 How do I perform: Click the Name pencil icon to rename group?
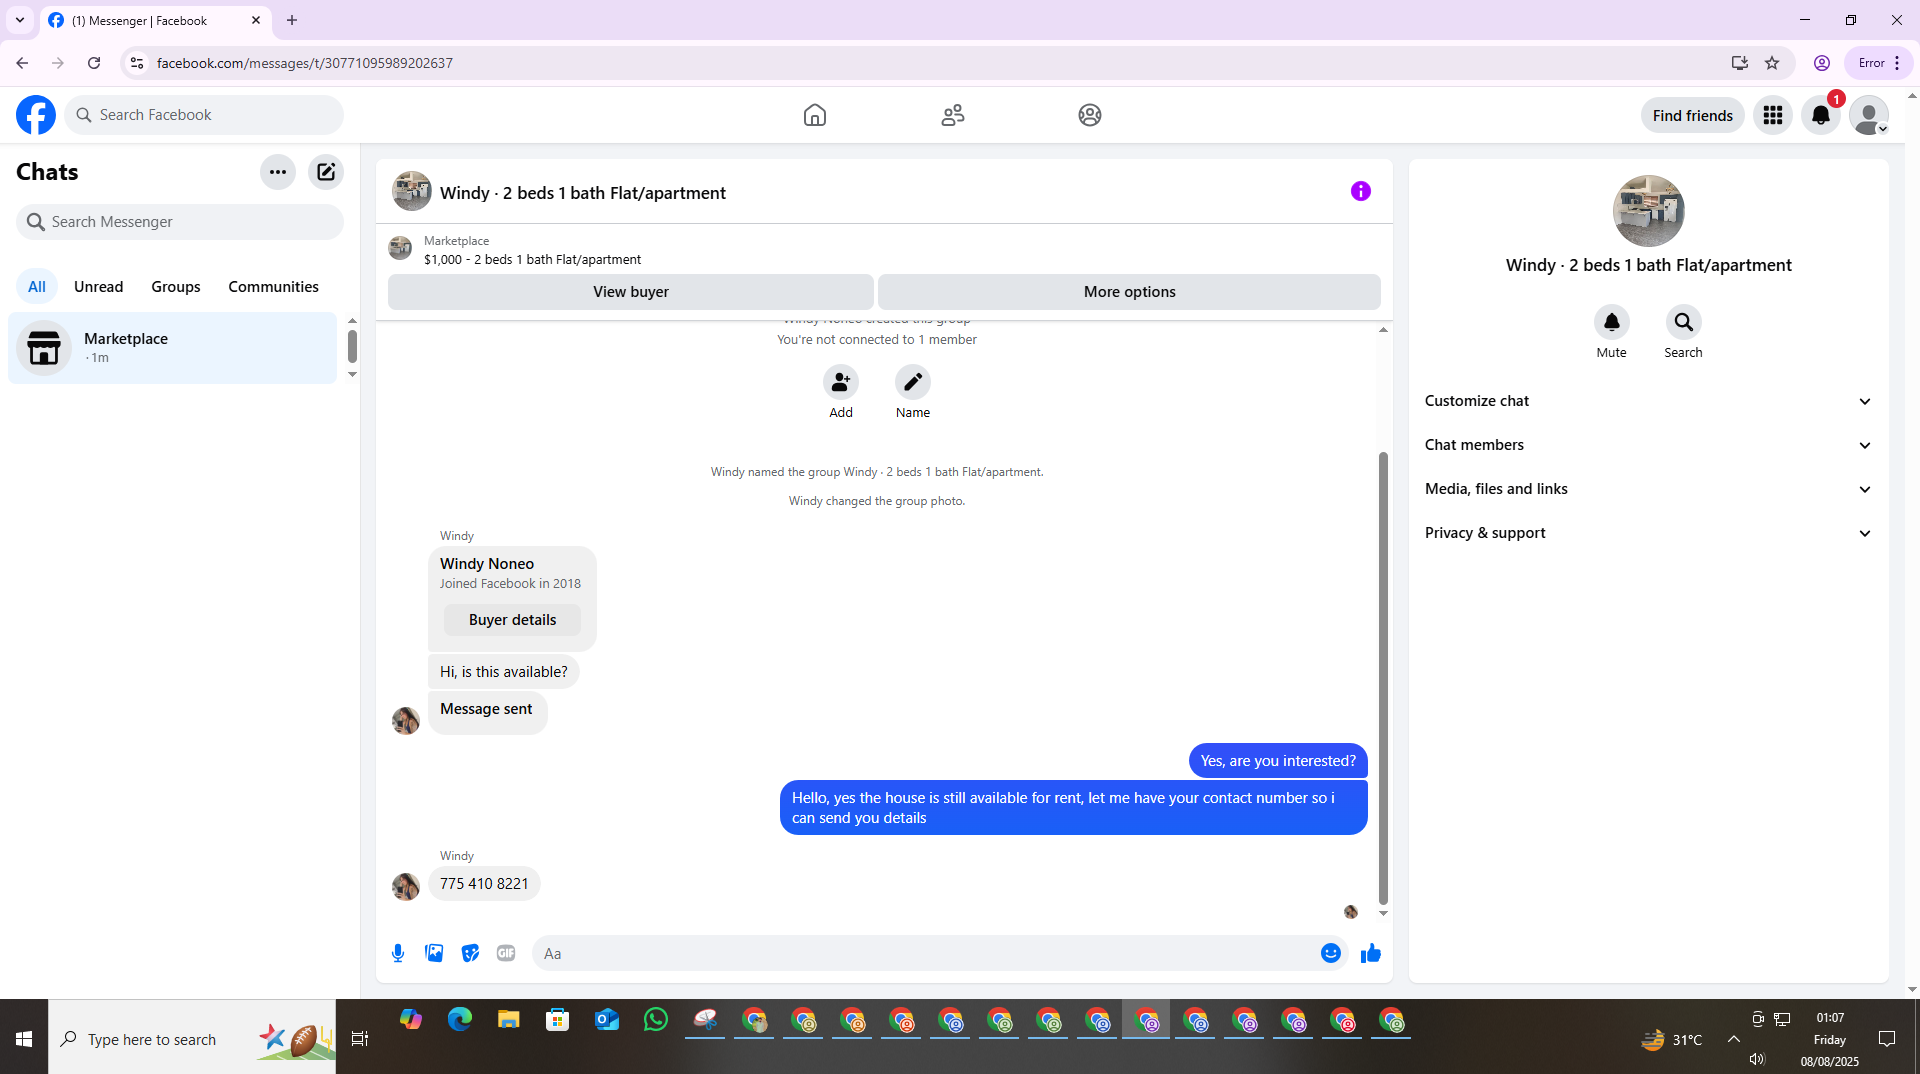pyautogui.click(x=913, y=382)
